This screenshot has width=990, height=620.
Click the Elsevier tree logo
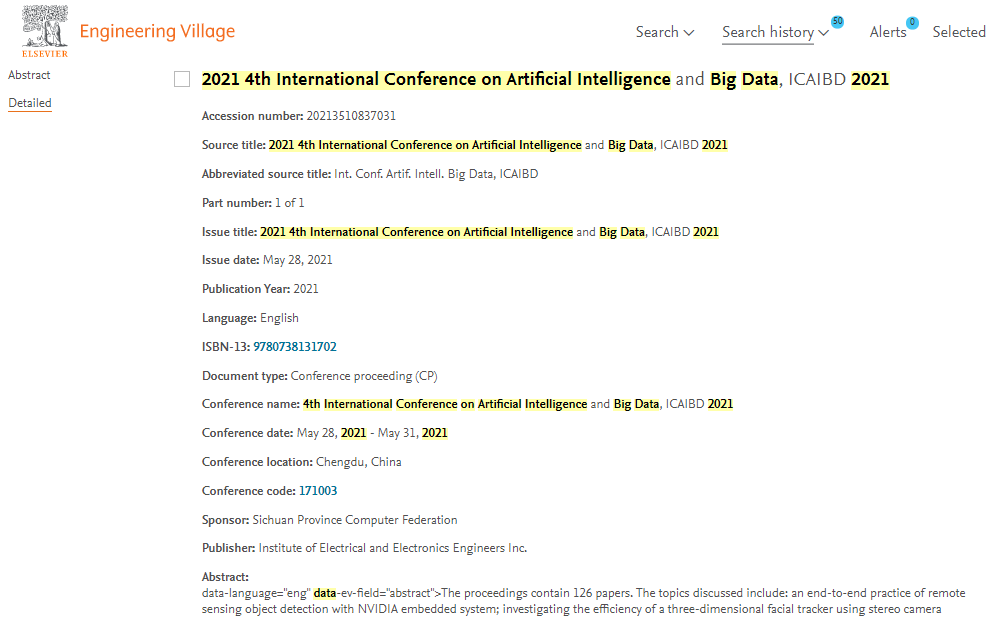pos(45,31)
